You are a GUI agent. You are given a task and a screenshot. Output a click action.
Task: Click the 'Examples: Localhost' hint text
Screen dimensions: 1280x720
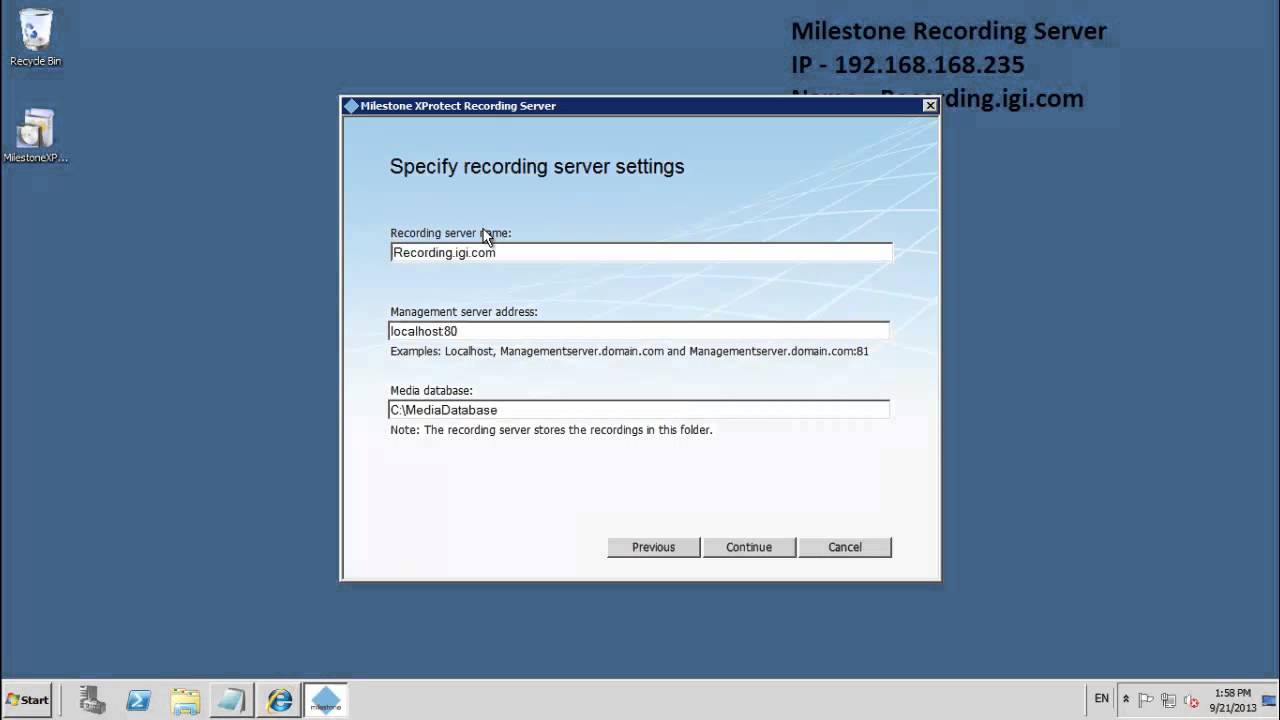(629, 351)
